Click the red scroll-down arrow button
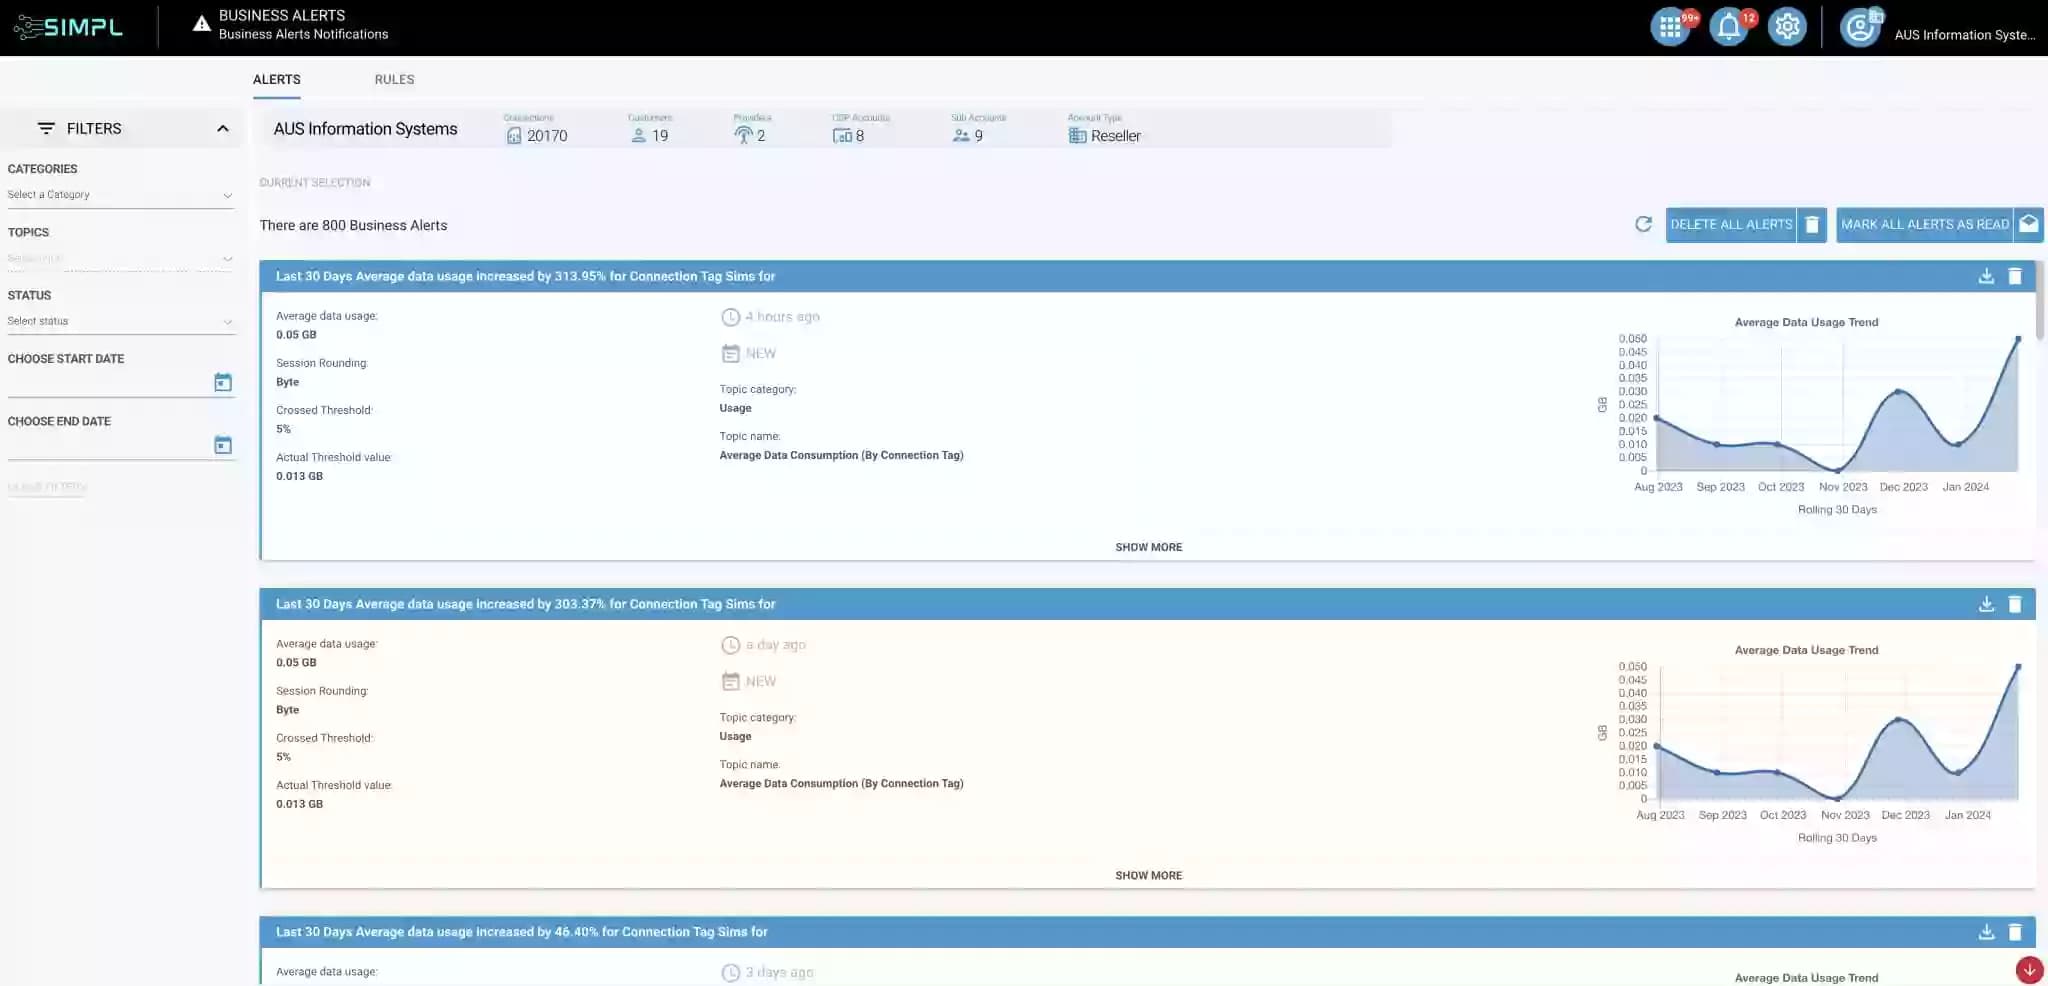This screenshot has height=986, width=2048. pos(2029,970)
